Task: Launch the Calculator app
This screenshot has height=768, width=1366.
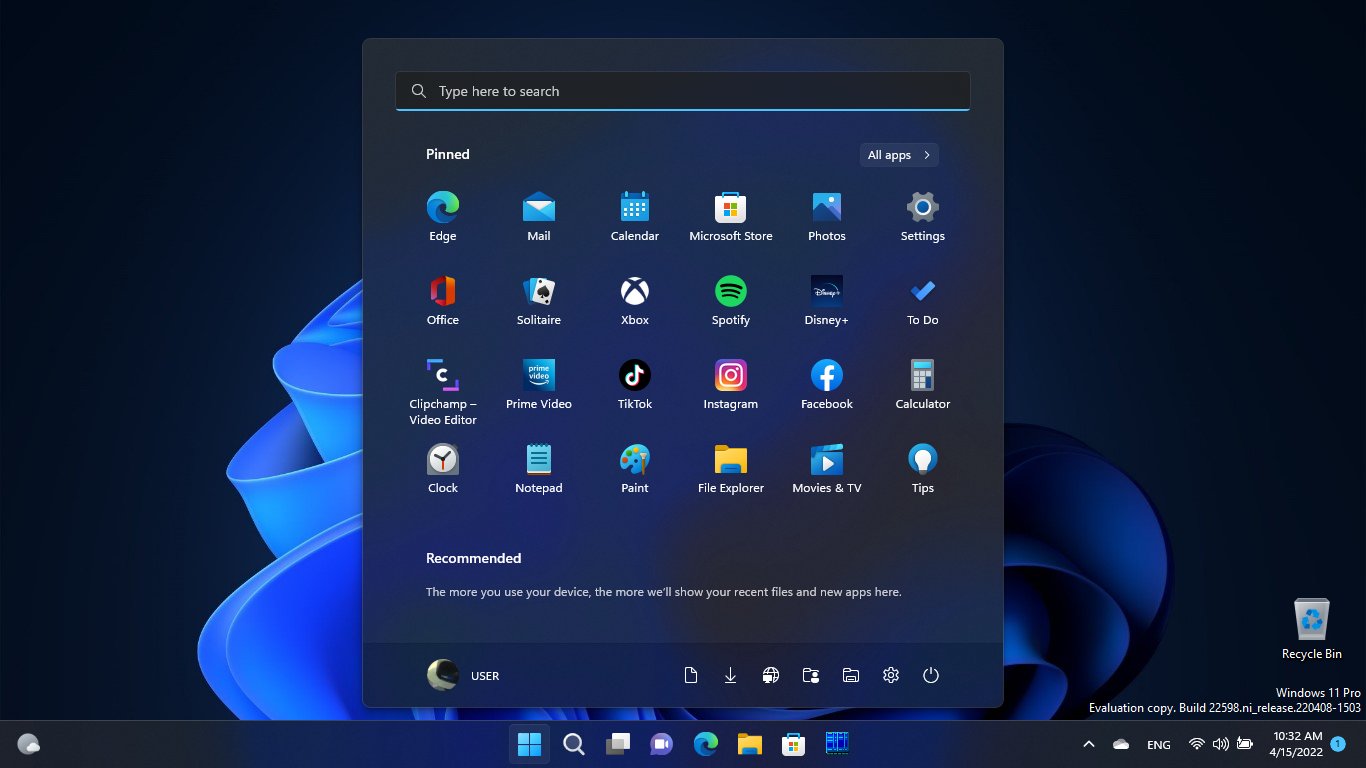Action: coord(921,384)
